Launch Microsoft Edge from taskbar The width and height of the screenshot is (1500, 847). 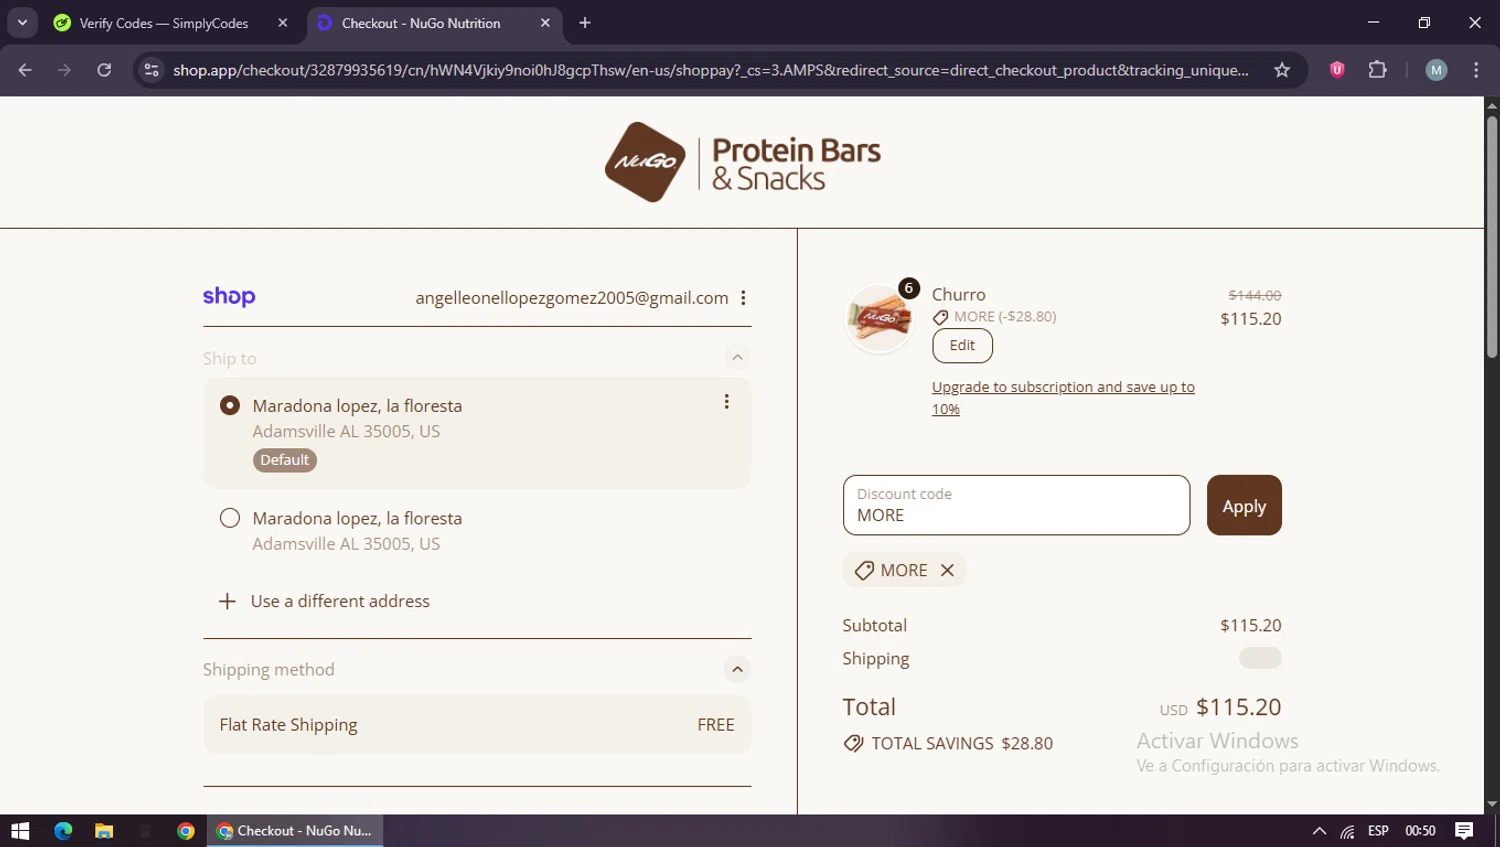[x=63, y=831]
